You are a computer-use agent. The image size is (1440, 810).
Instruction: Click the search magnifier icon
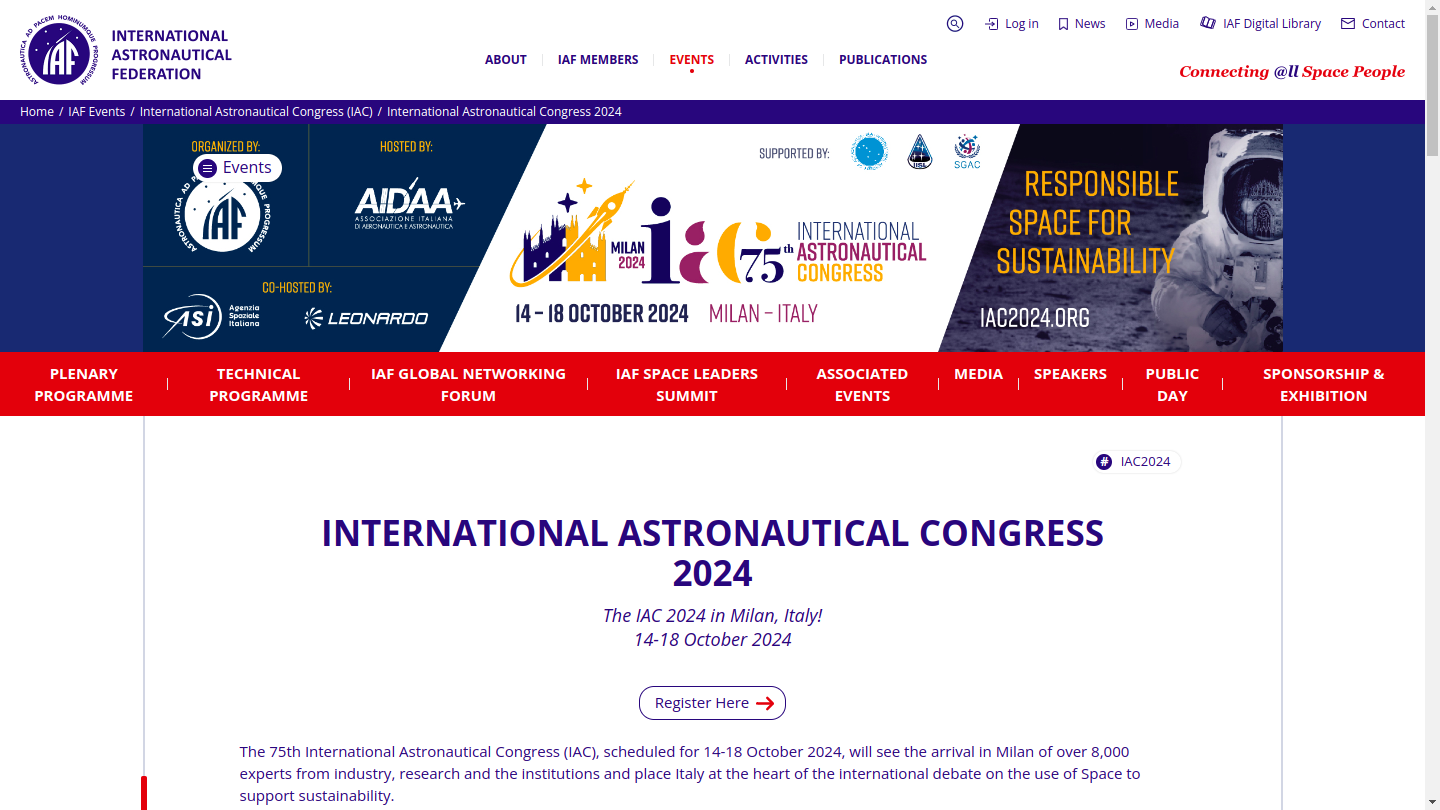(x=955, y=24)
